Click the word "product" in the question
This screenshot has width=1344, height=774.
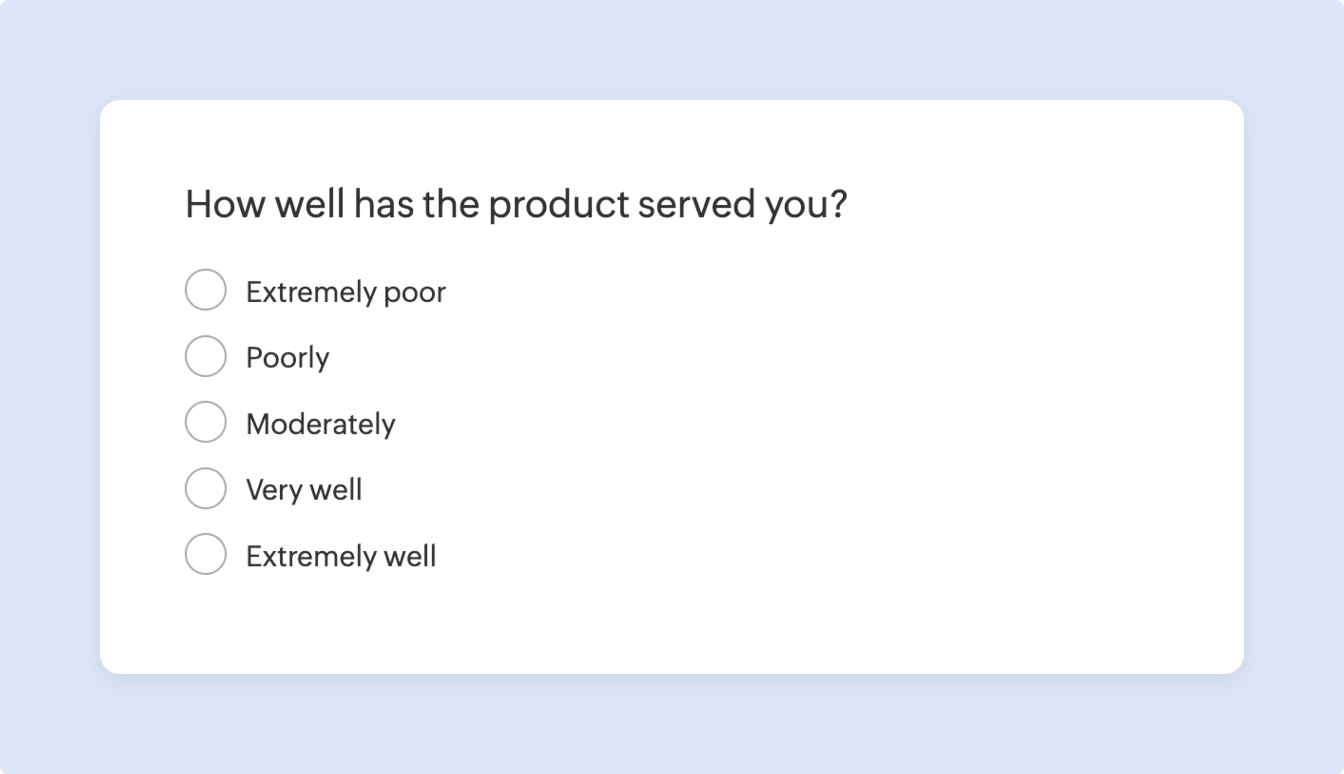click(559, 205)
